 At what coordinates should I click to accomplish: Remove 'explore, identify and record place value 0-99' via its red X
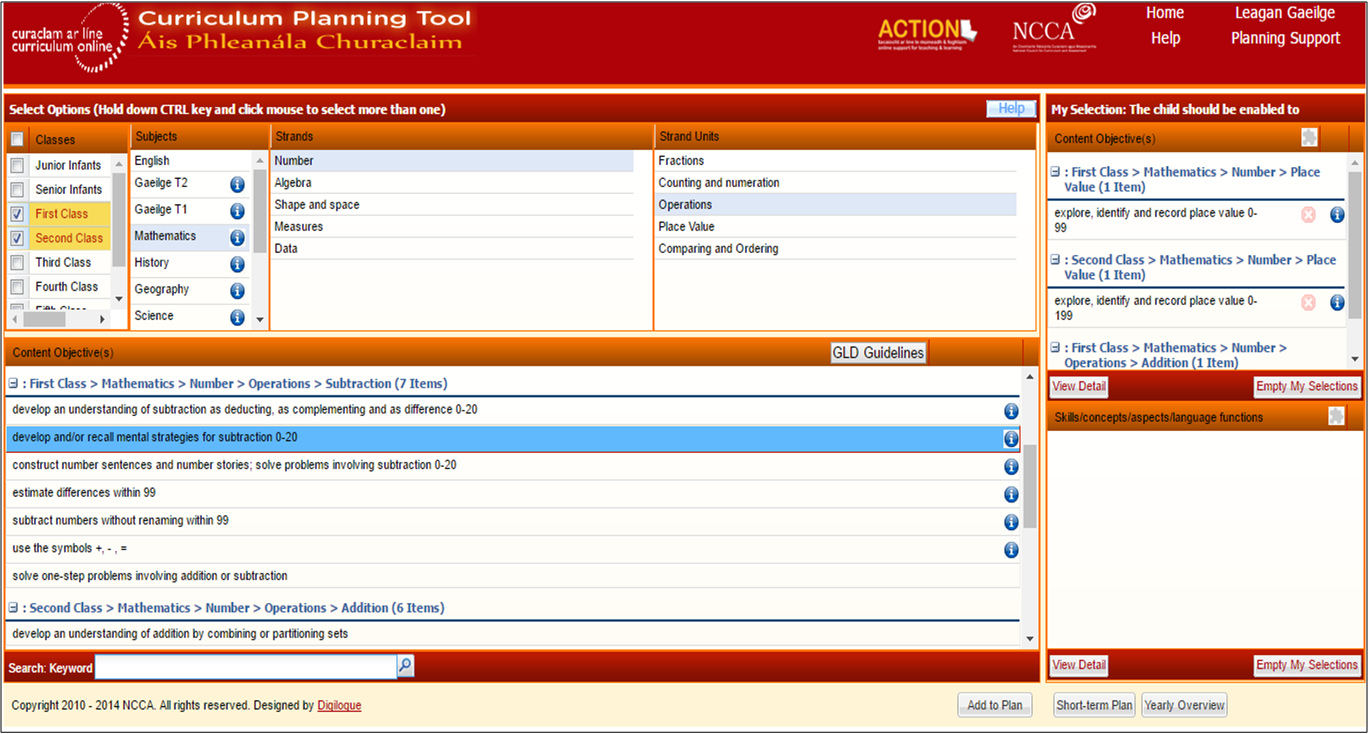coord(1308,214)
